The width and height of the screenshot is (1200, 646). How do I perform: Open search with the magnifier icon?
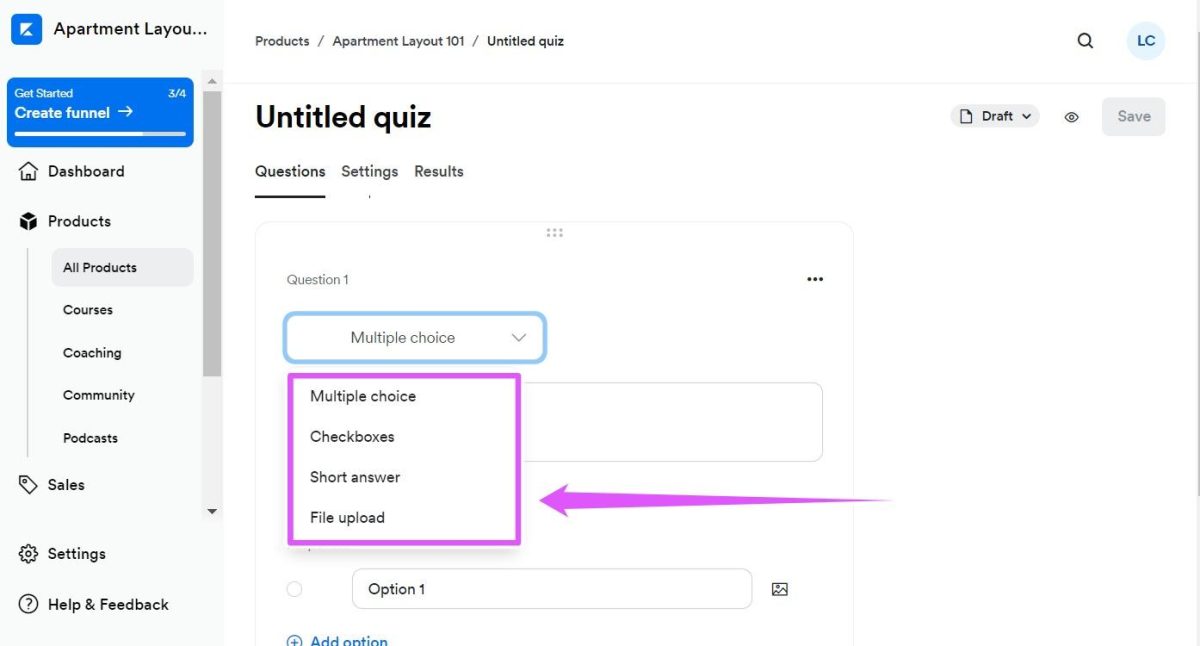point(1085,41)
